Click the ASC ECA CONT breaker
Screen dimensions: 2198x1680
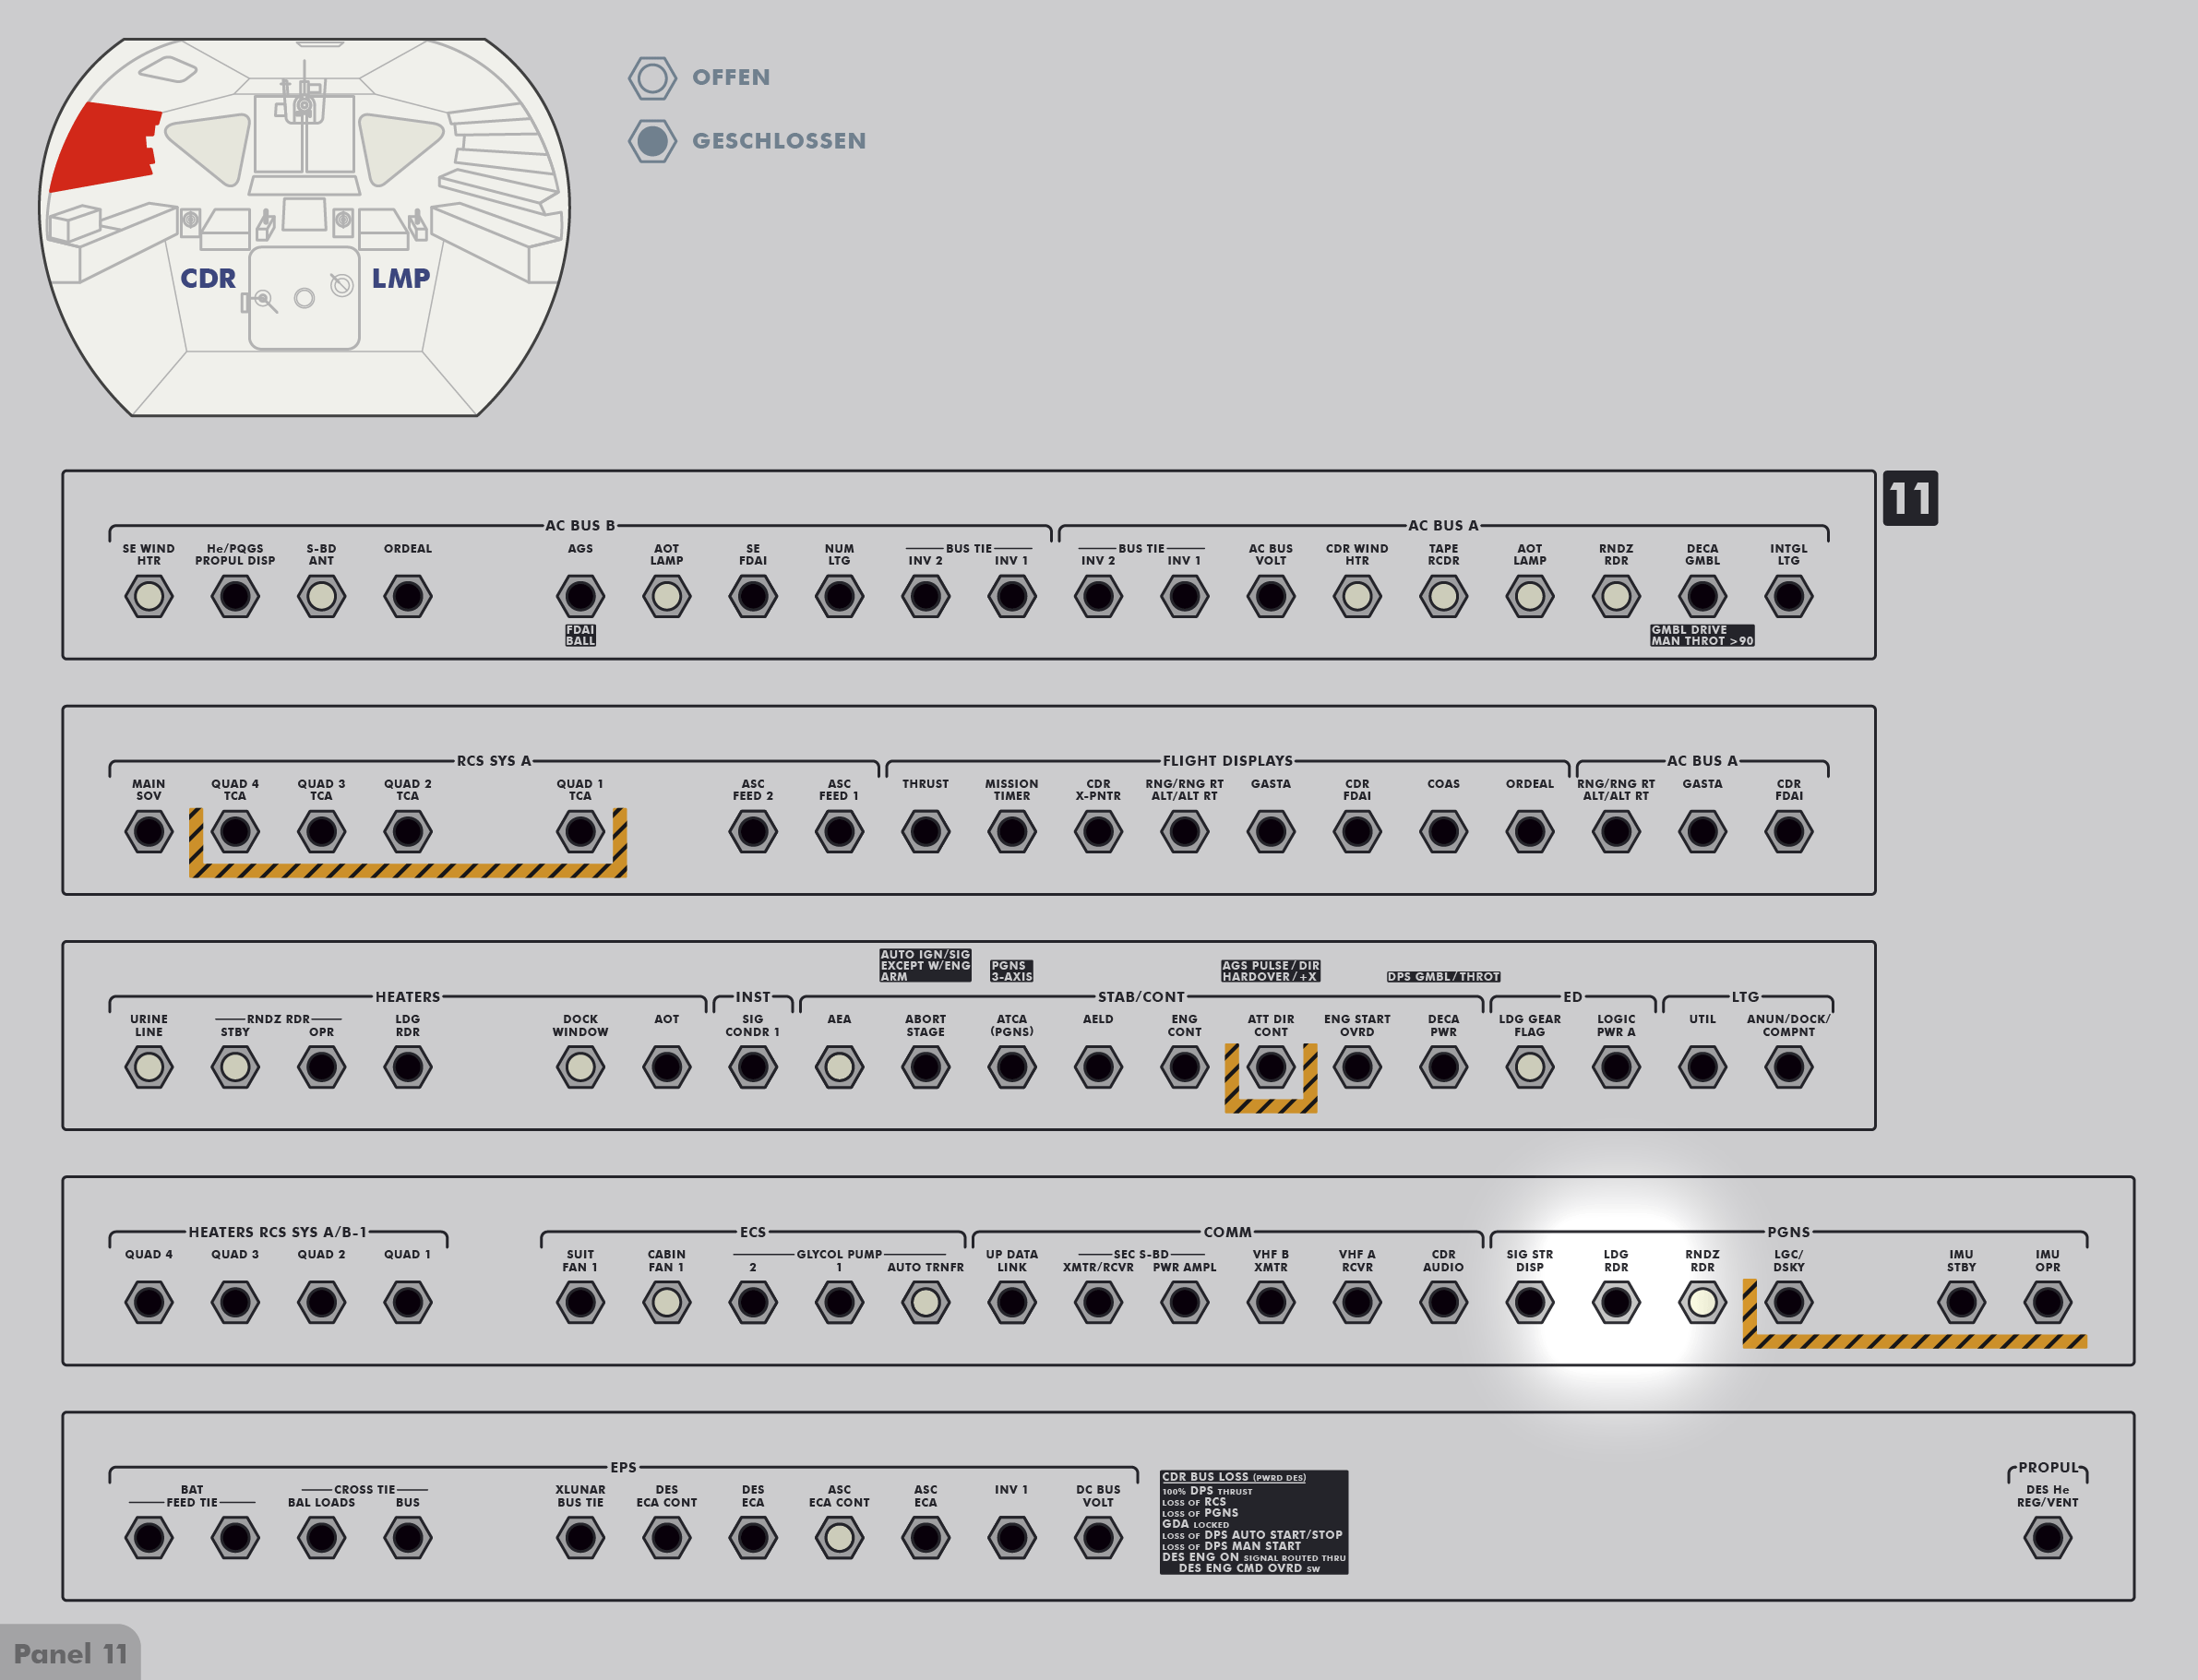coord(839,1538)
